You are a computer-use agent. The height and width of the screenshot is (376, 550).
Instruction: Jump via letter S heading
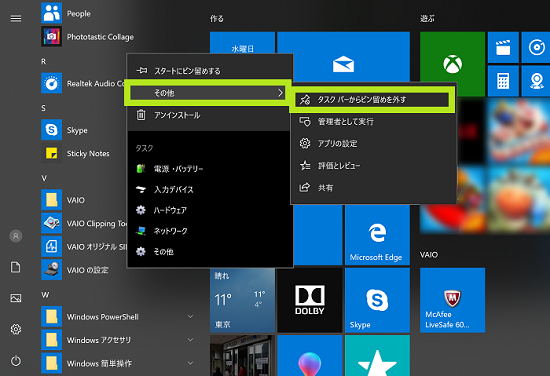[x=43, y=108]
